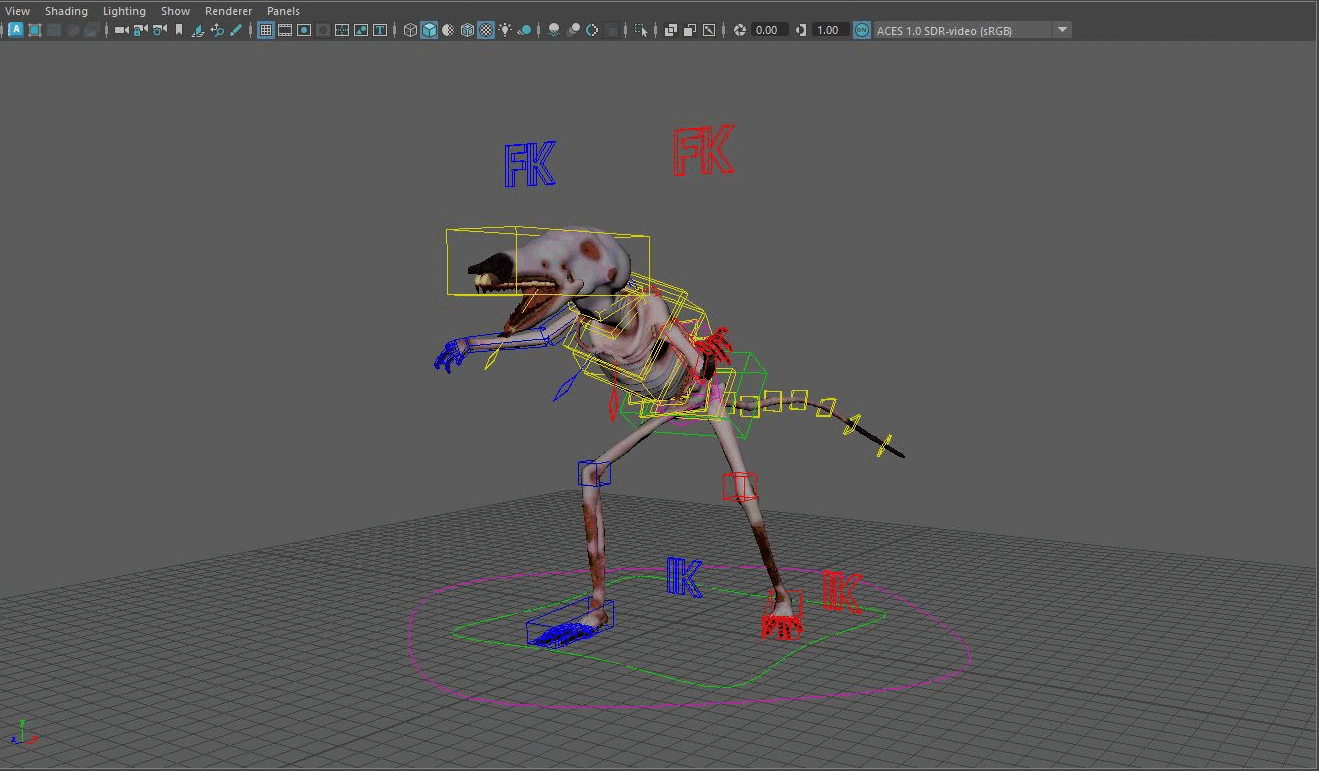The height and width of the screenshot is (771, 1319).
Task: Toggle the X-Ray Joints icon
Action: [x=709, y=30]
